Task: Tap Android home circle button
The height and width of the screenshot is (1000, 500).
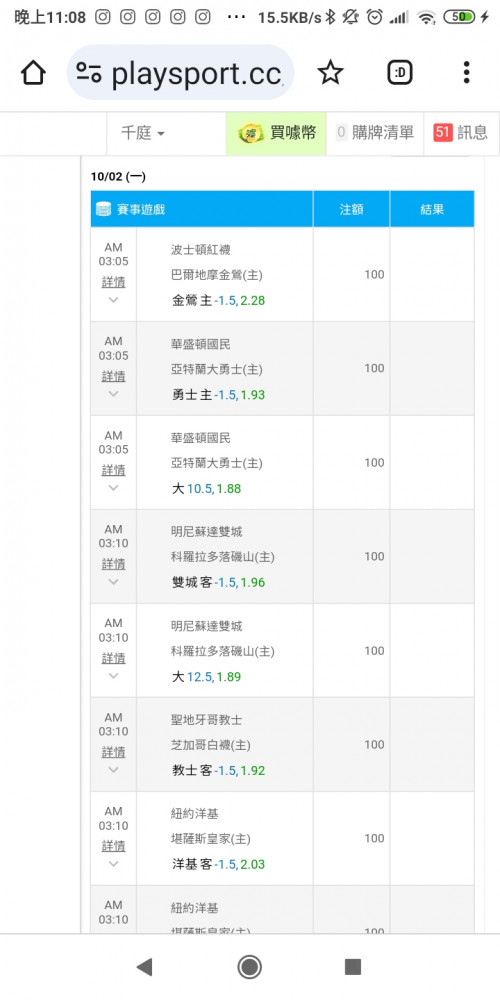Action: (249, 967)
